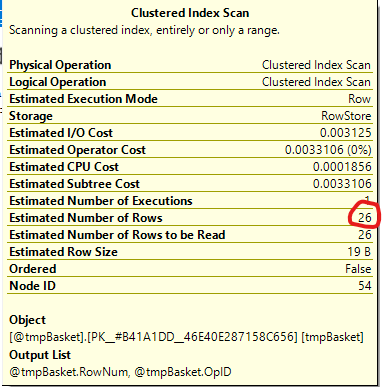Viewport: 382px width, 387px height.
Task: Click the Physical Operation value 'Clustered Index Scan'
Action: 316,65
